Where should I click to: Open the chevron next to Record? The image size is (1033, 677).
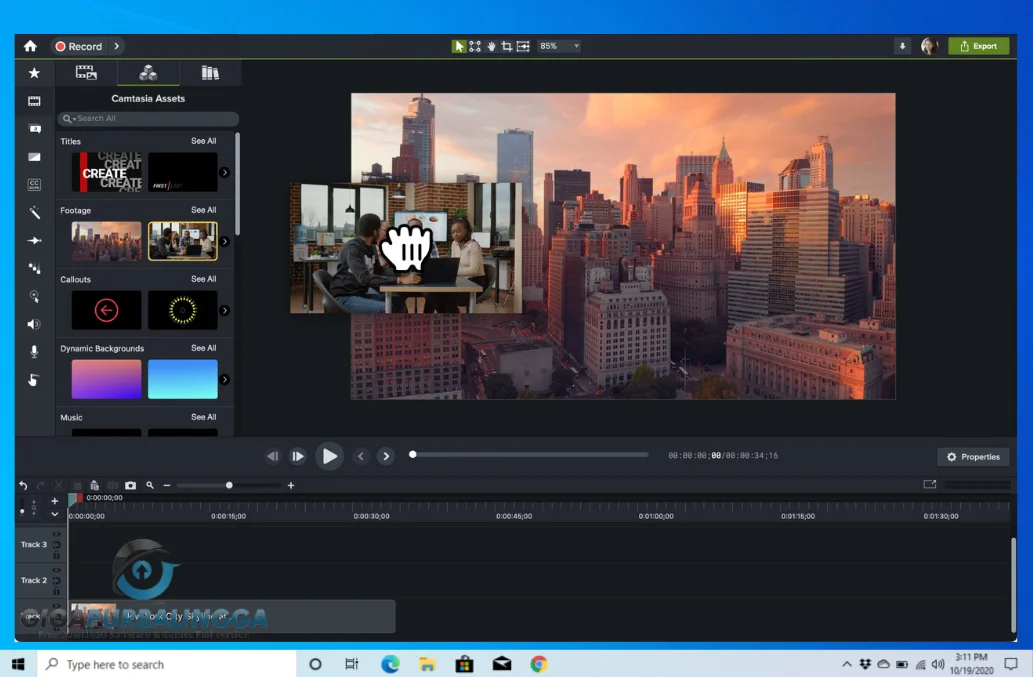coord(118,46)
